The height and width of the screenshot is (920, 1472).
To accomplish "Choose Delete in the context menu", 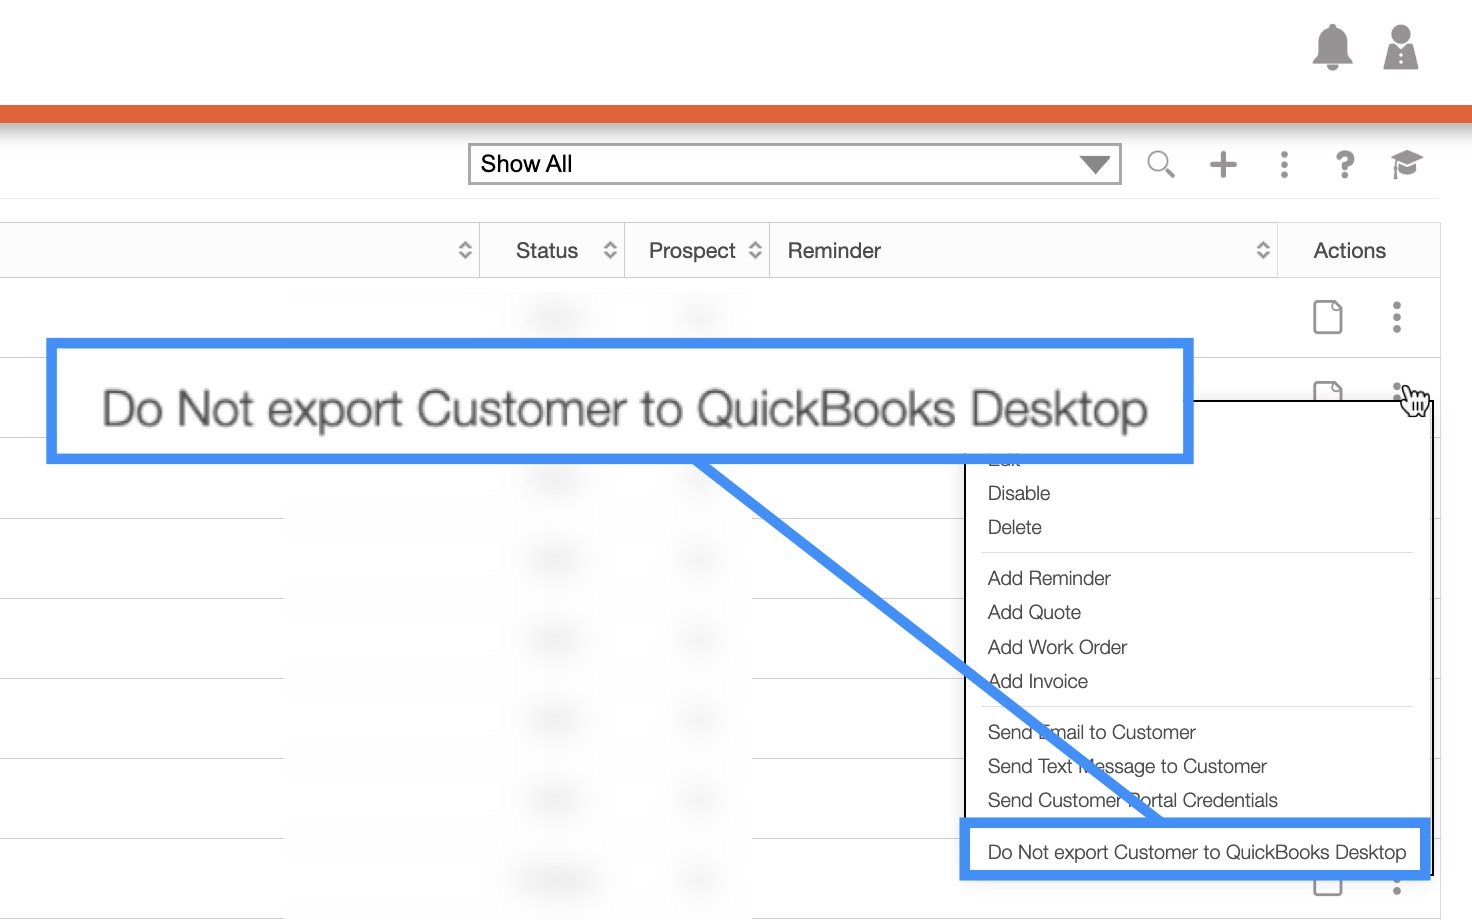I will [1014, 527].
